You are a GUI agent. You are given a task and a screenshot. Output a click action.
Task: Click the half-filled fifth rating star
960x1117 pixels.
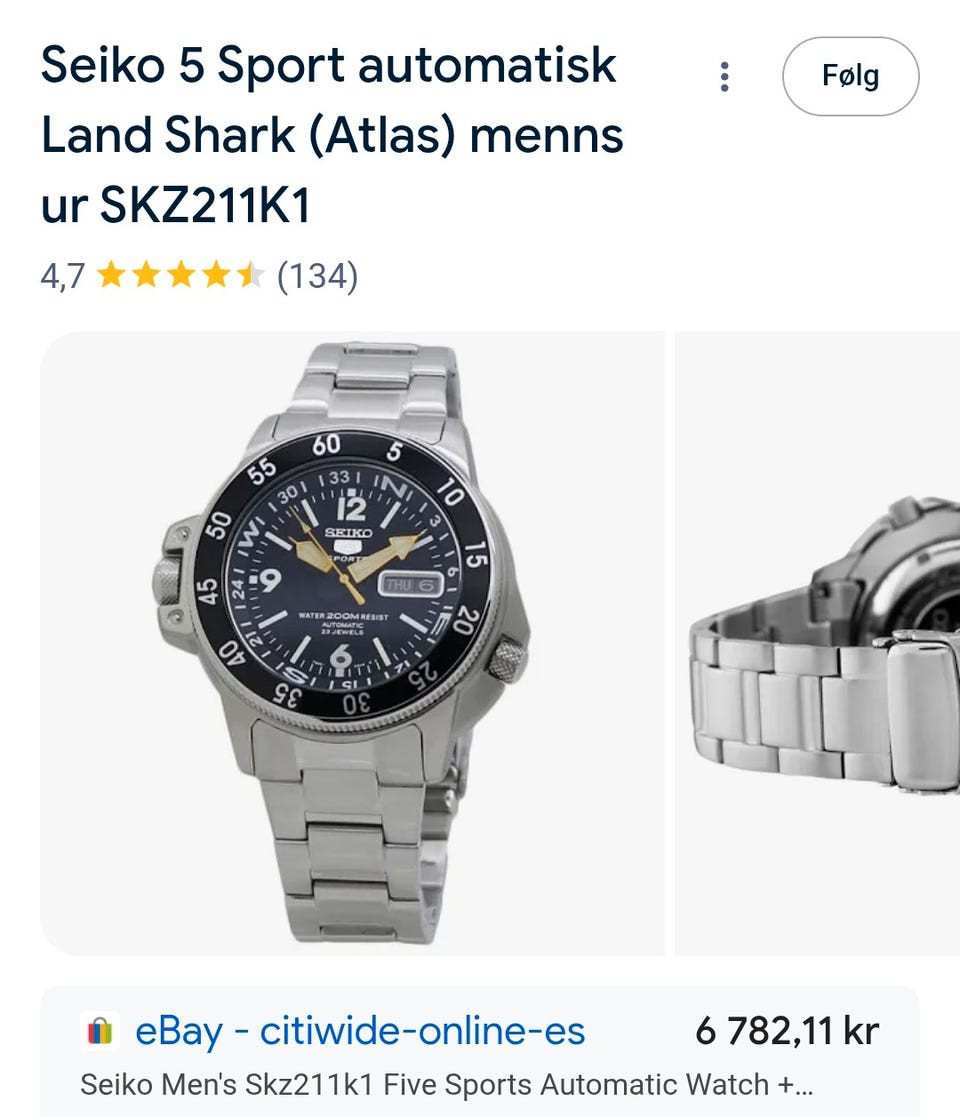coord(250,275)
